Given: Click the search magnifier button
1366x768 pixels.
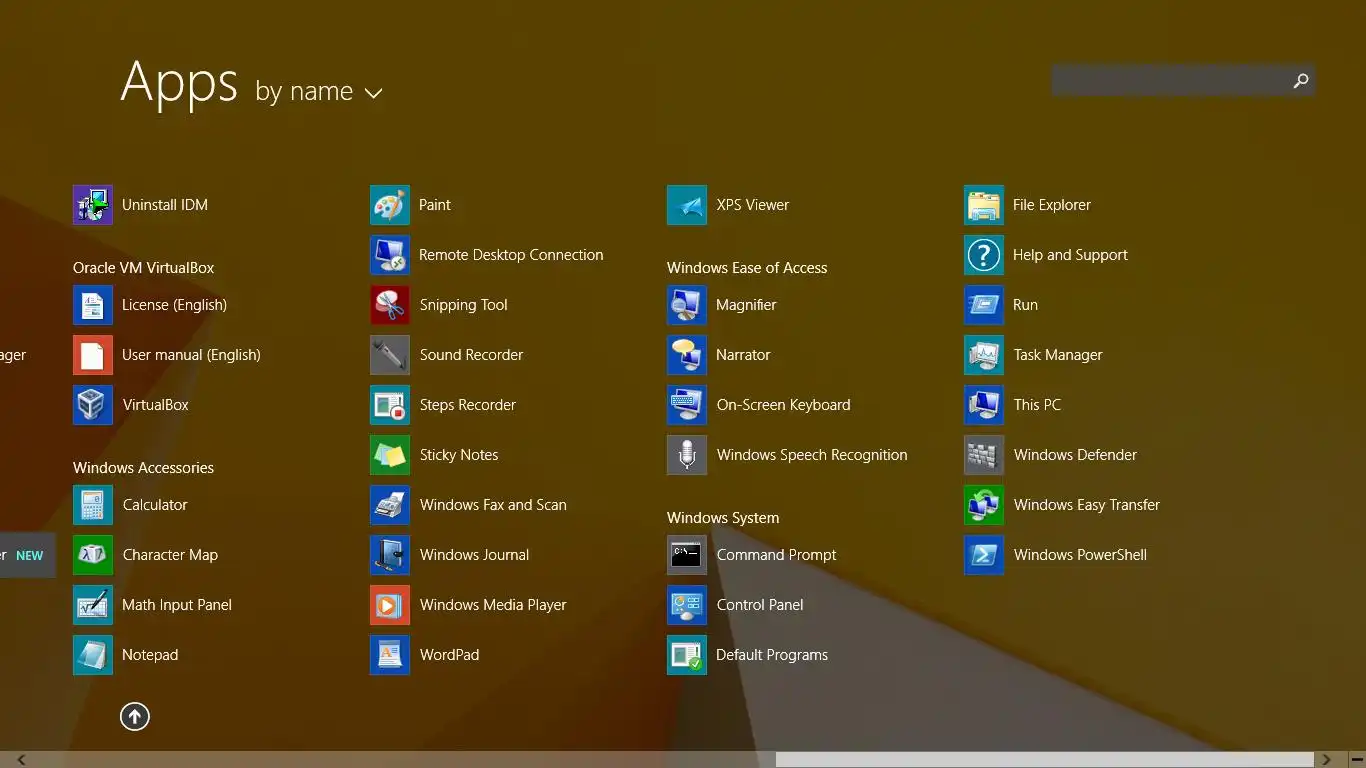Looking at the screenshot, I should point(1300,81).
